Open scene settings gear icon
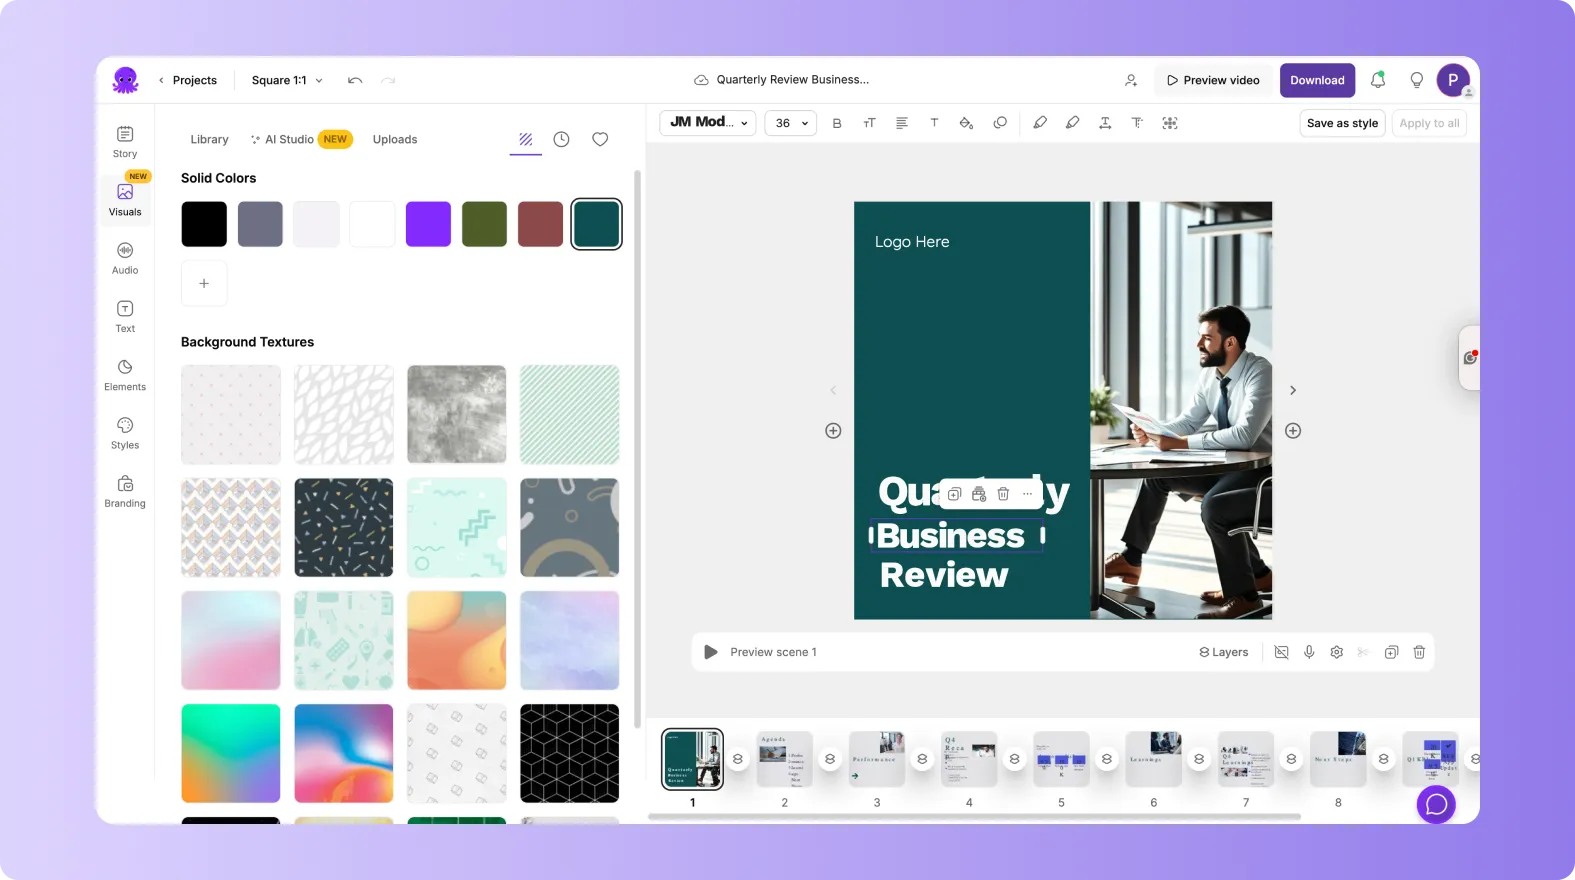This screenshot has width=1575, height=880. (1336, 652)
